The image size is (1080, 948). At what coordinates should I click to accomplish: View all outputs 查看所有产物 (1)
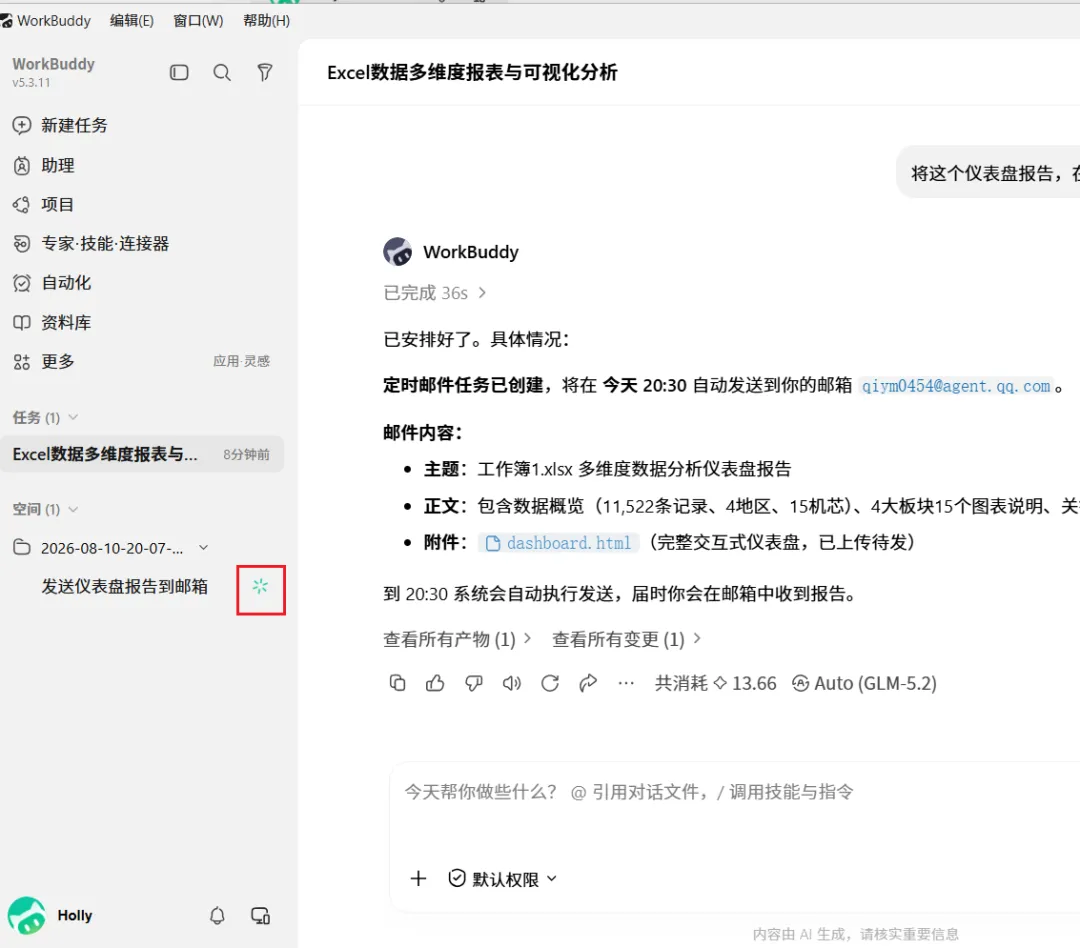coord(457,639)
